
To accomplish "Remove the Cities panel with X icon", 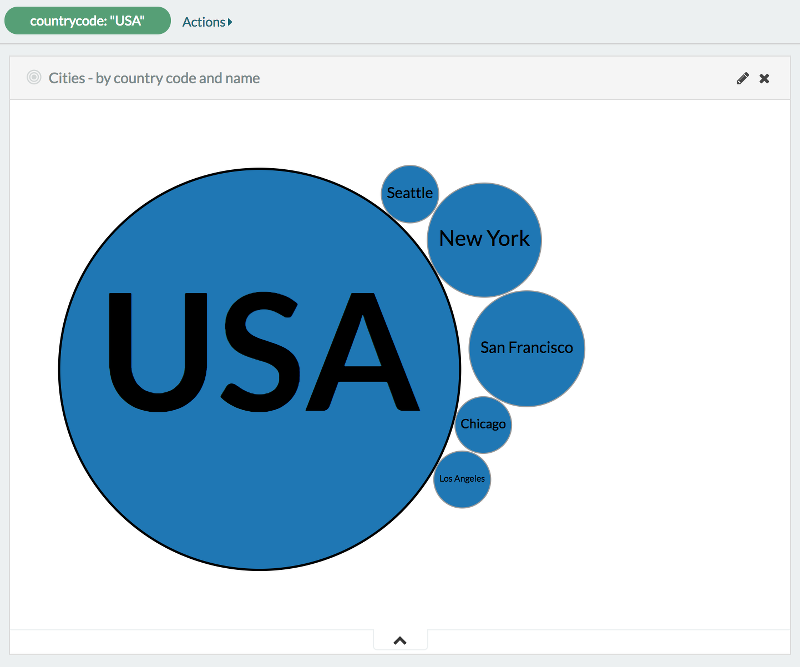I will point(764,78).
